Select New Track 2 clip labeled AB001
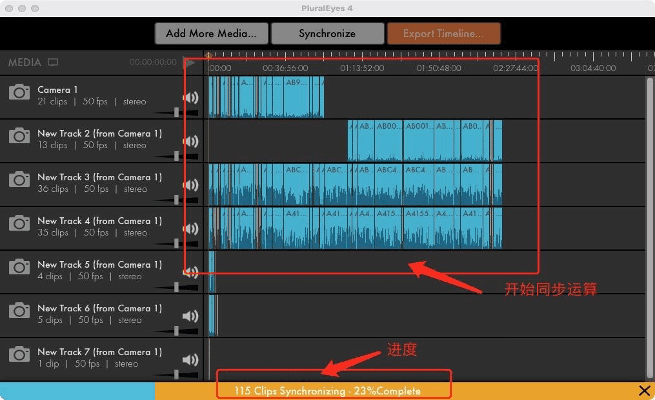 pos(419,141)
